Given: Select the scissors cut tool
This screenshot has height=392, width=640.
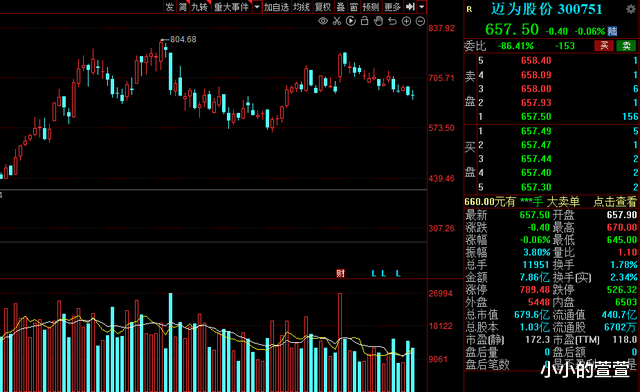Looking at the screenshot, I should coord(337,21).
